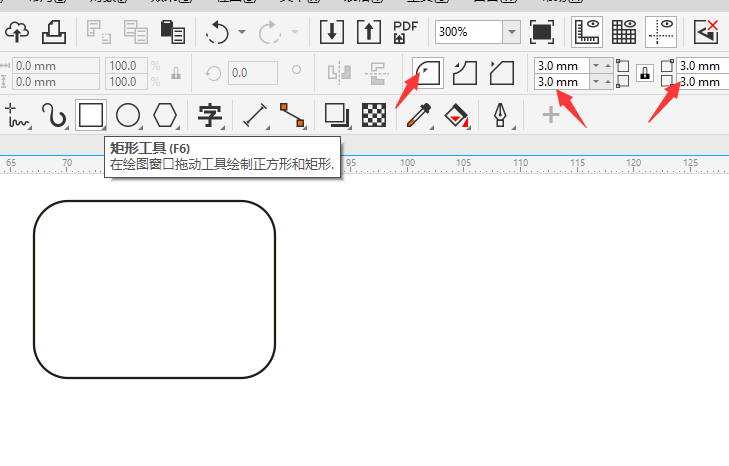Click the upper 100.0 scale factor field
This screenshot has width=729, height=466.
[126, 66]
